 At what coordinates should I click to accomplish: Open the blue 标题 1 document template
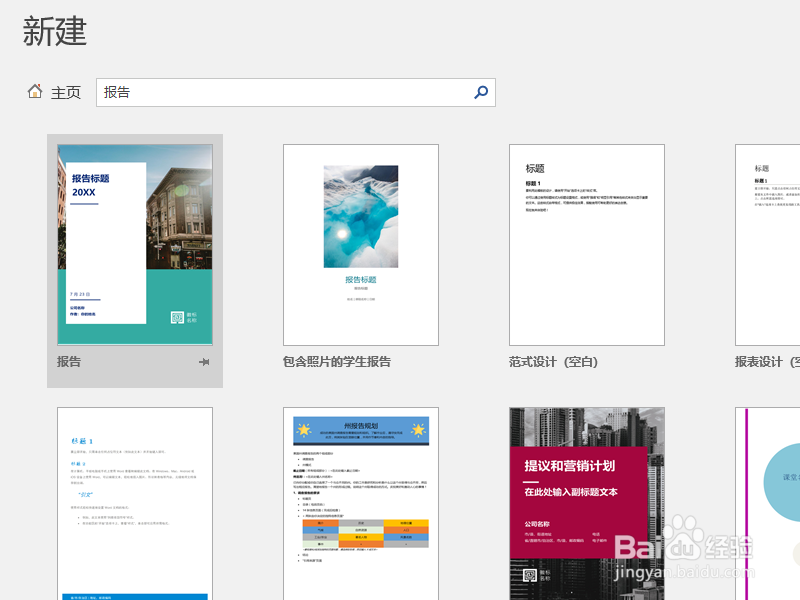135,504
